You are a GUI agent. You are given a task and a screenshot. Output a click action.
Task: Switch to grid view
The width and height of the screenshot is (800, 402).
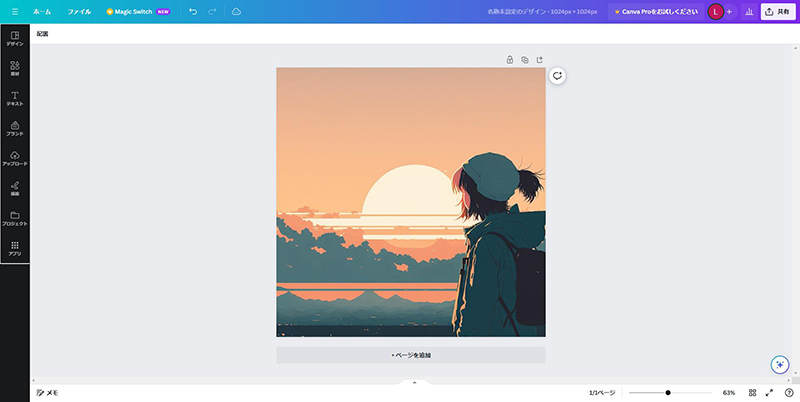coord(752,393)
